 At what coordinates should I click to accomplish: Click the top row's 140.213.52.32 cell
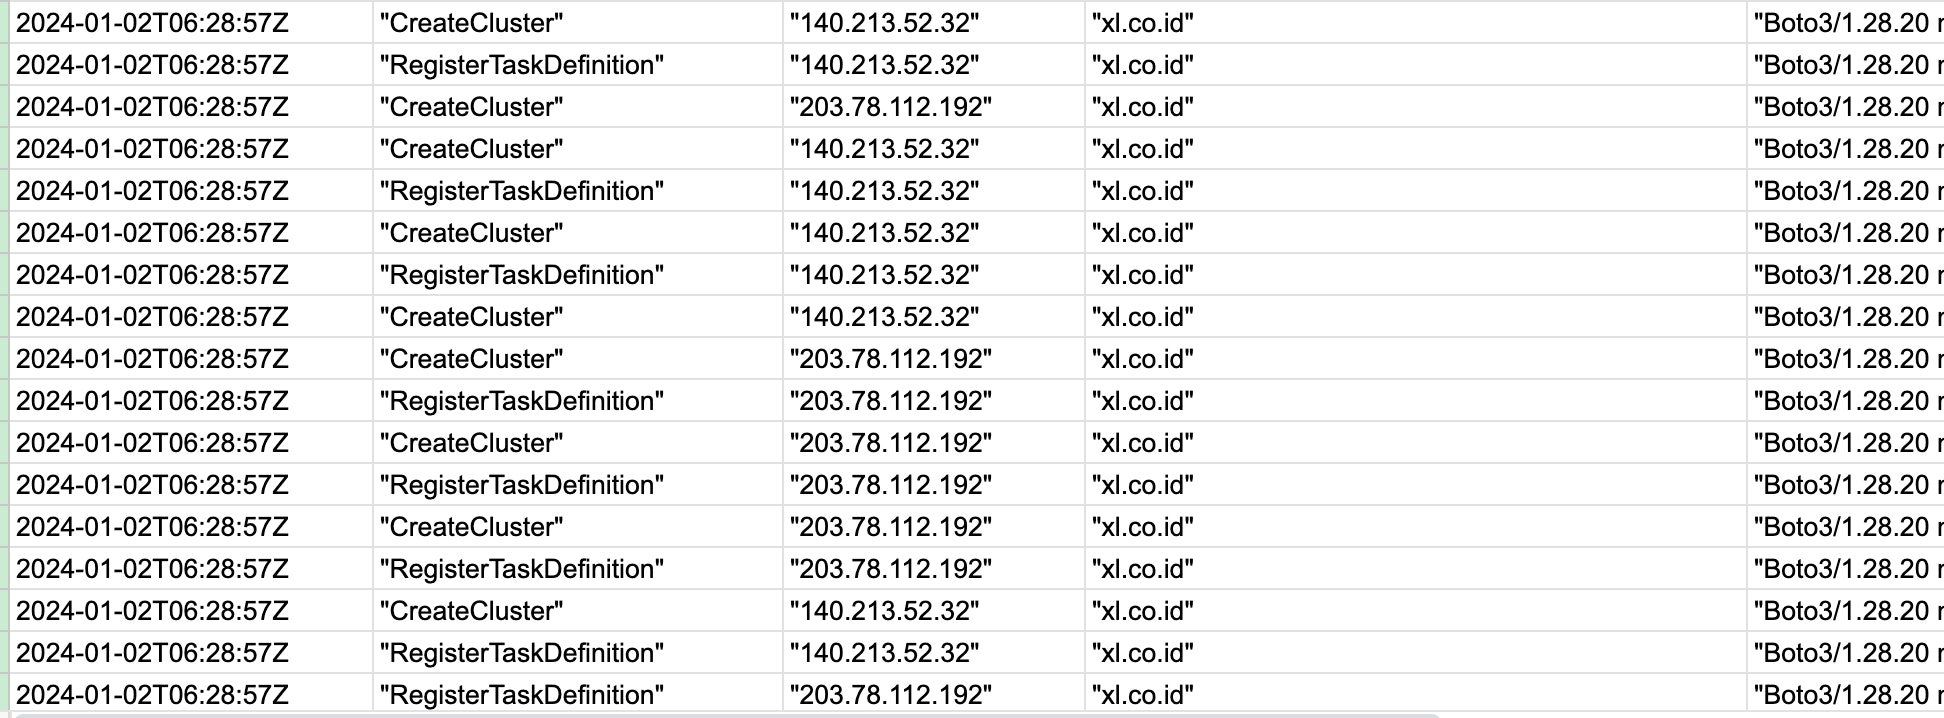point(884,23)
